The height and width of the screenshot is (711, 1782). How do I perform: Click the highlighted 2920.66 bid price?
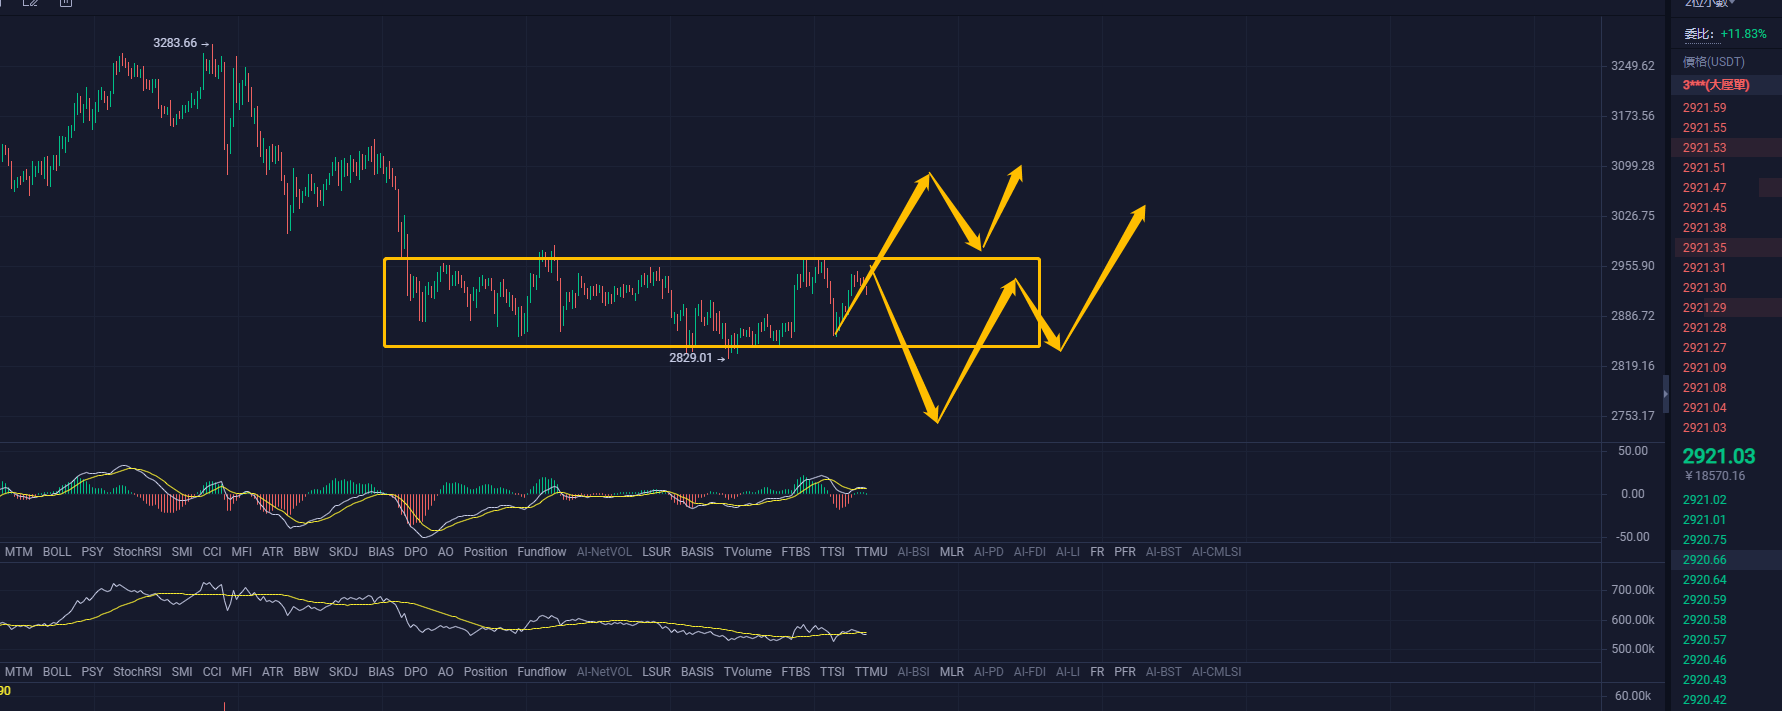(x=1704, y=560)
